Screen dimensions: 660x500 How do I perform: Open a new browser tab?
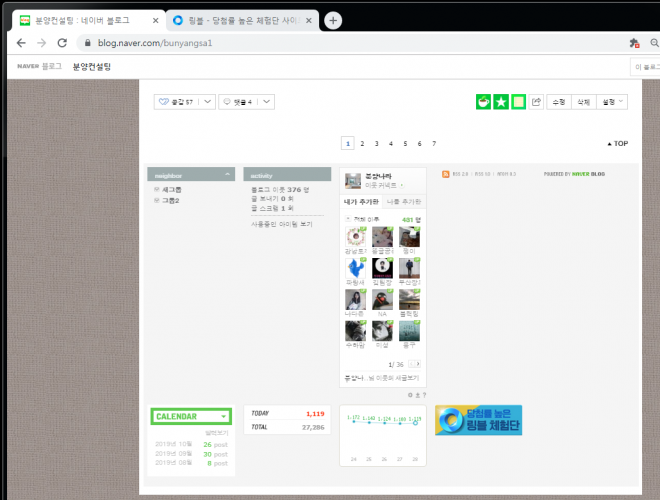333,20
